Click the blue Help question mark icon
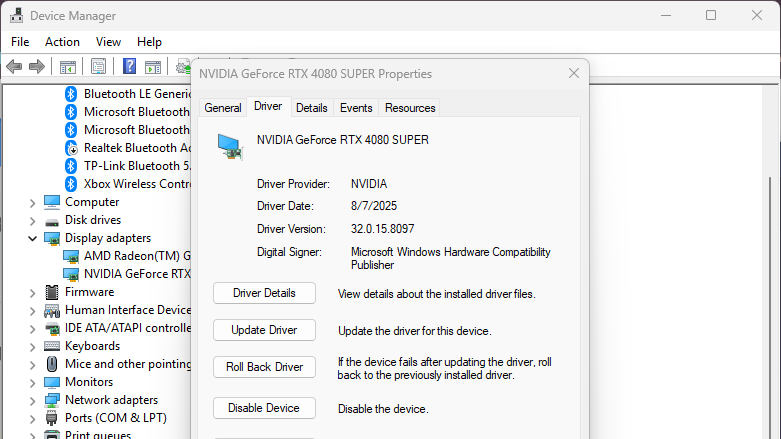The image size is (781, 439). pyautogui.click(x=130, y=67)
